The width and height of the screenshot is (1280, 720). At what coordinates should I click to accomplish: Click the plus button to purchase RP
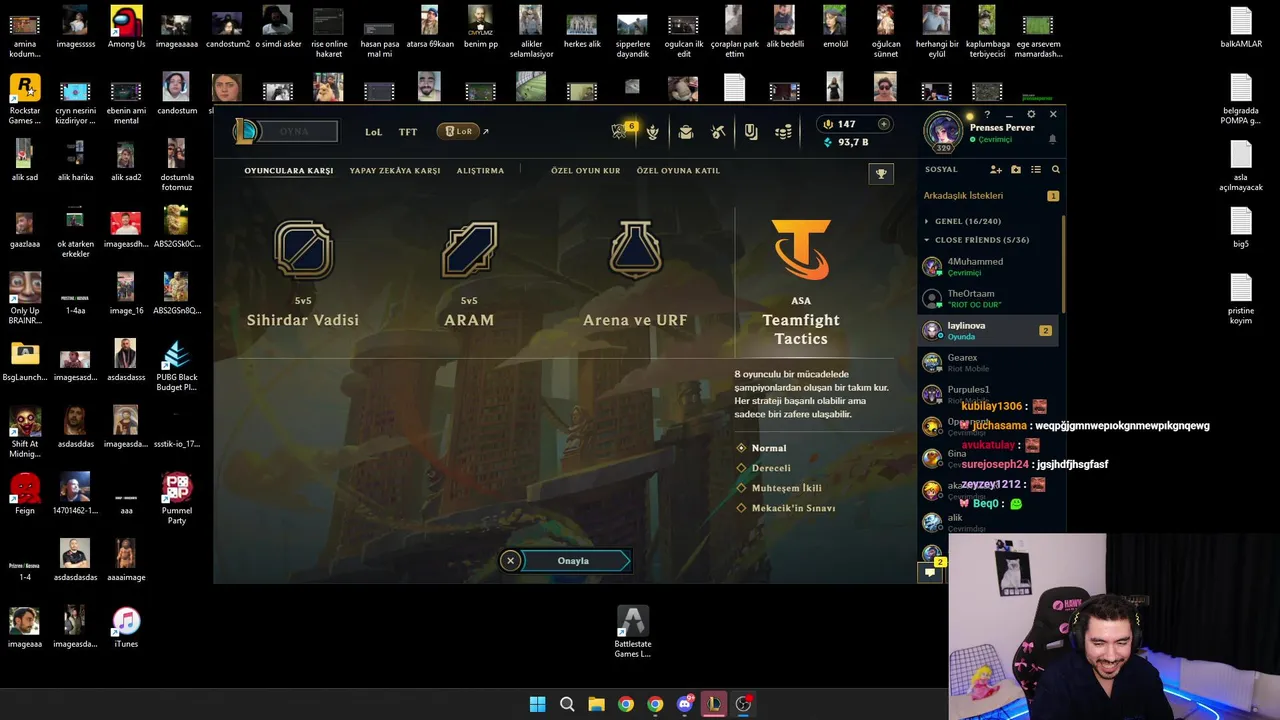point(883,124)
